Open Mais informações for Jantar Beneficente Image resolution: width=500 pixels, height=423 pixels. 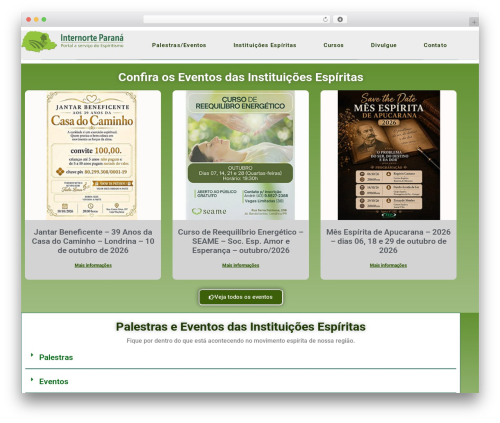93,265
